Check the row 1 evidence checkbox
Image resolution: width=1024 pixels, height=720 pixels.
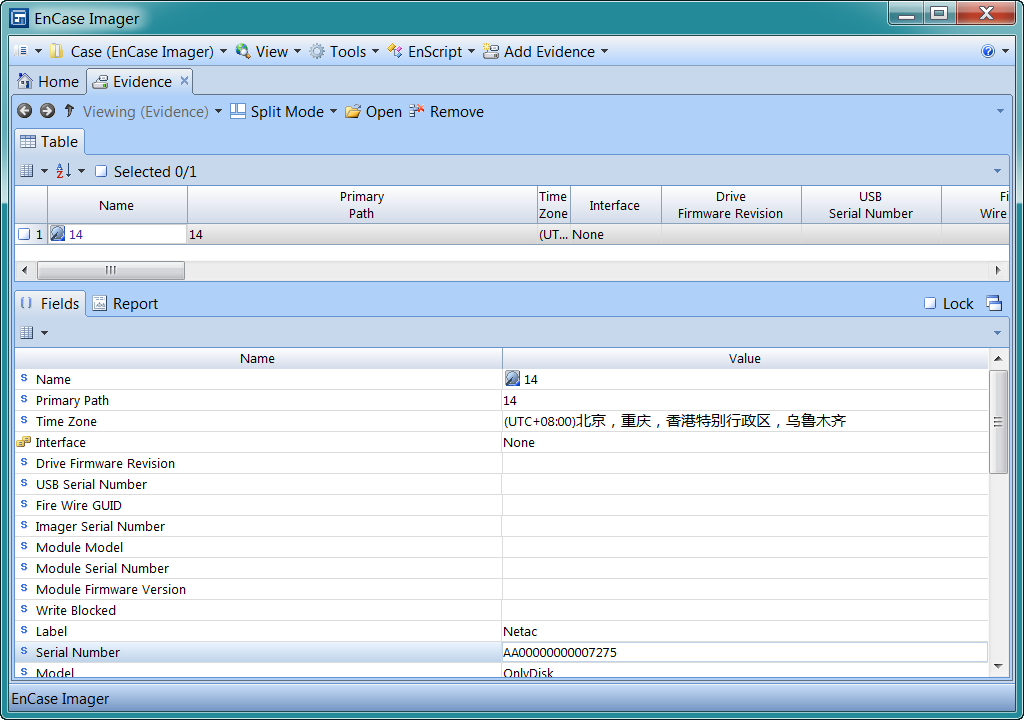[24, 234]
